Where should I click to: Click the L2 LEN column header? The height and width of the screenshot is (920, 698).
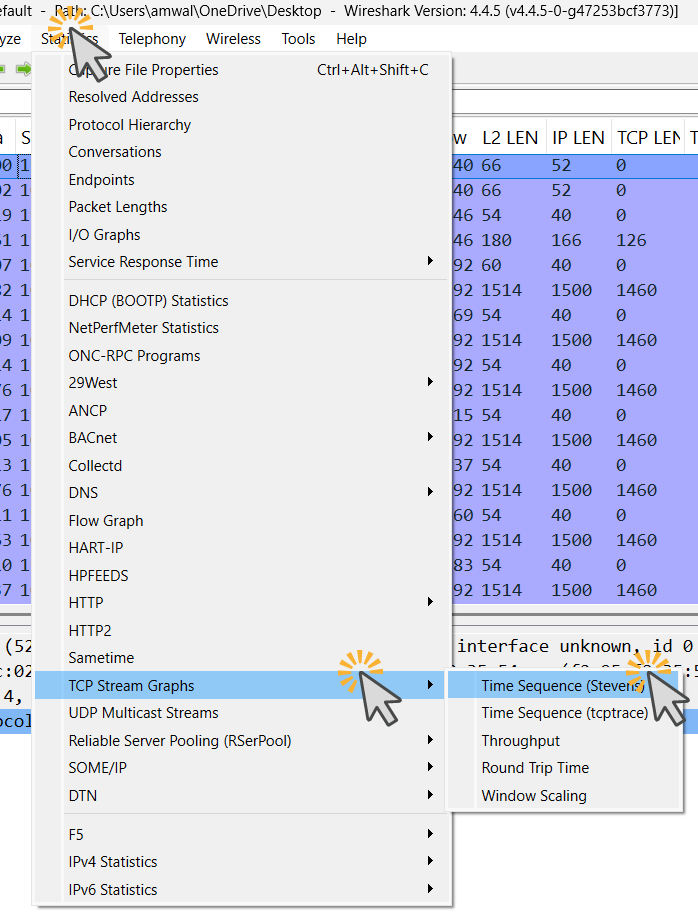(x=510, y=138)
